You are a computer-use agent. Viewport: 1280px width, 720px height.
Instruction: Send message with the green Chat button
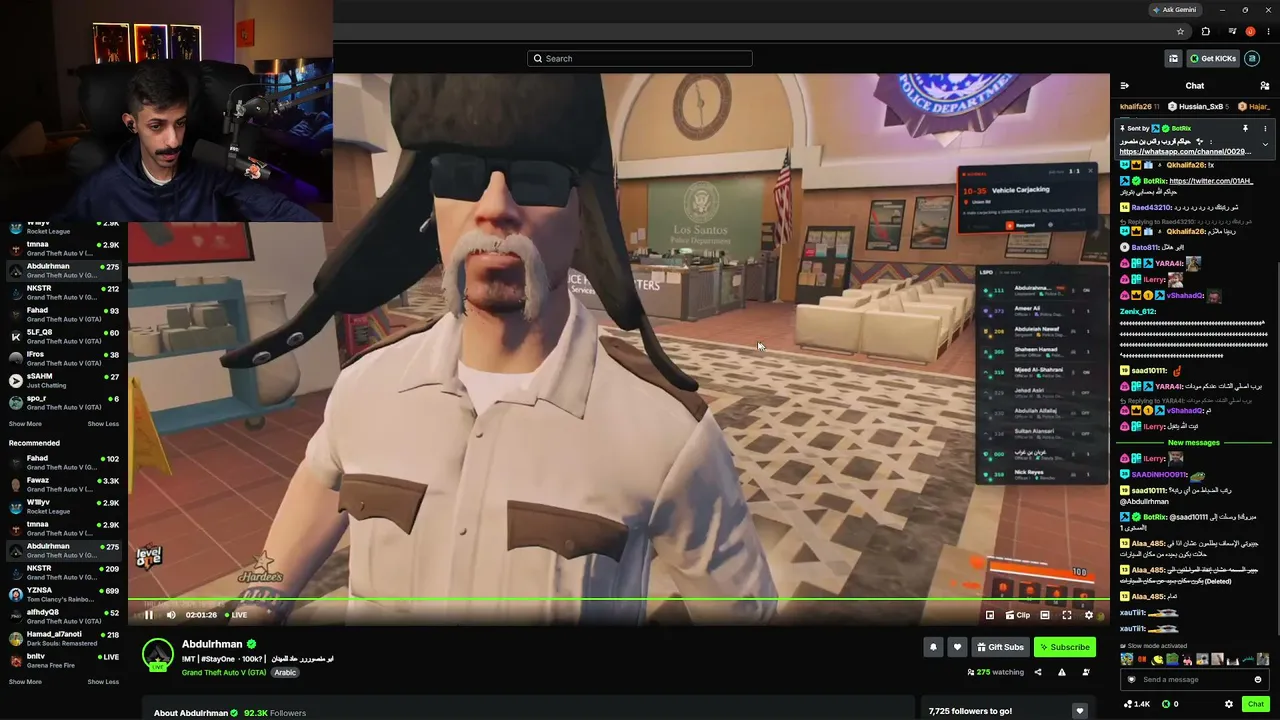click(1256, 704)
